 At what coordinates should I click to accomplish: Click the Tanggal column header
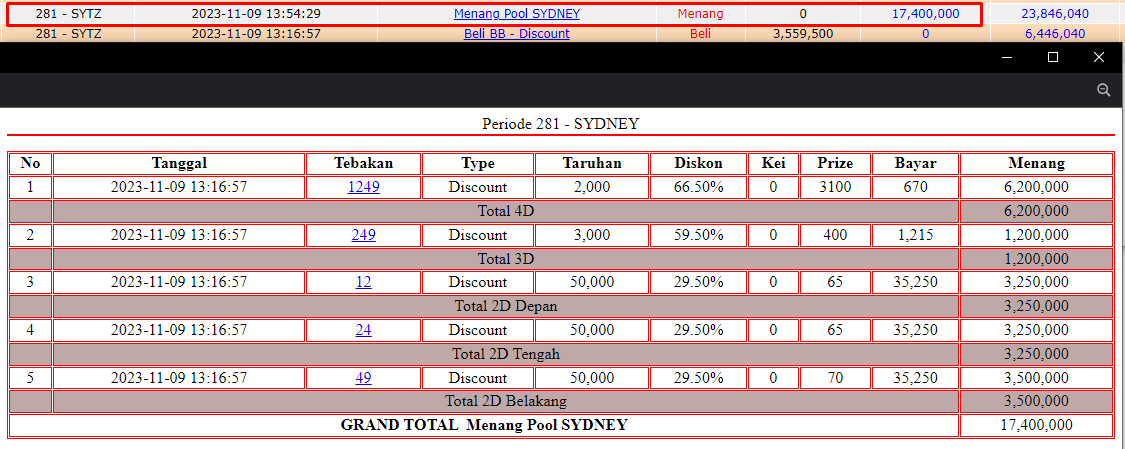tap(179, 164)
